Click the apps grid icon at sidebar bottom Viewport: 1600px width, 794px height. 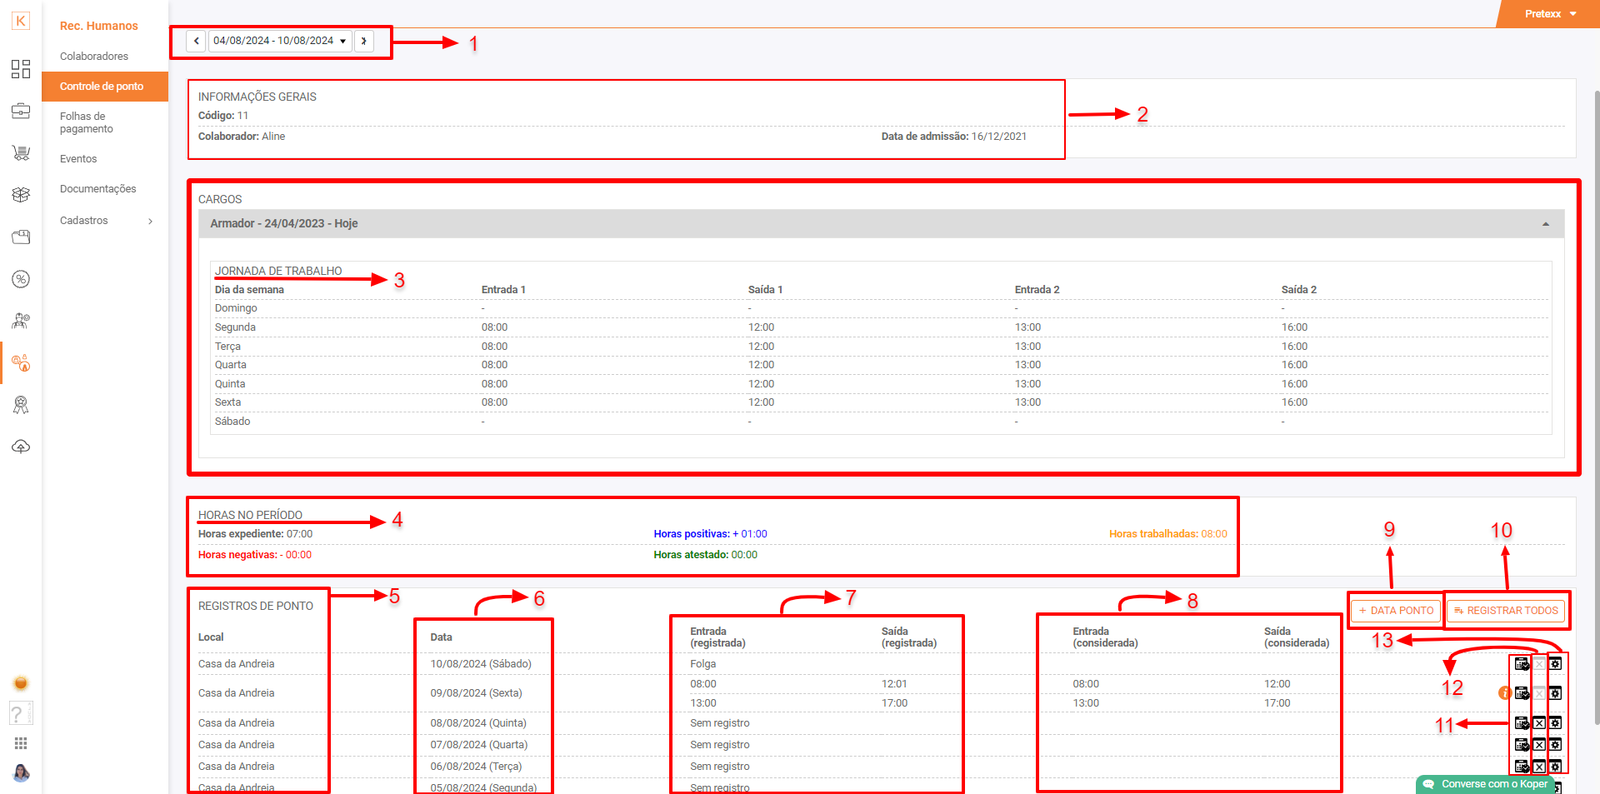click(20, 743)
